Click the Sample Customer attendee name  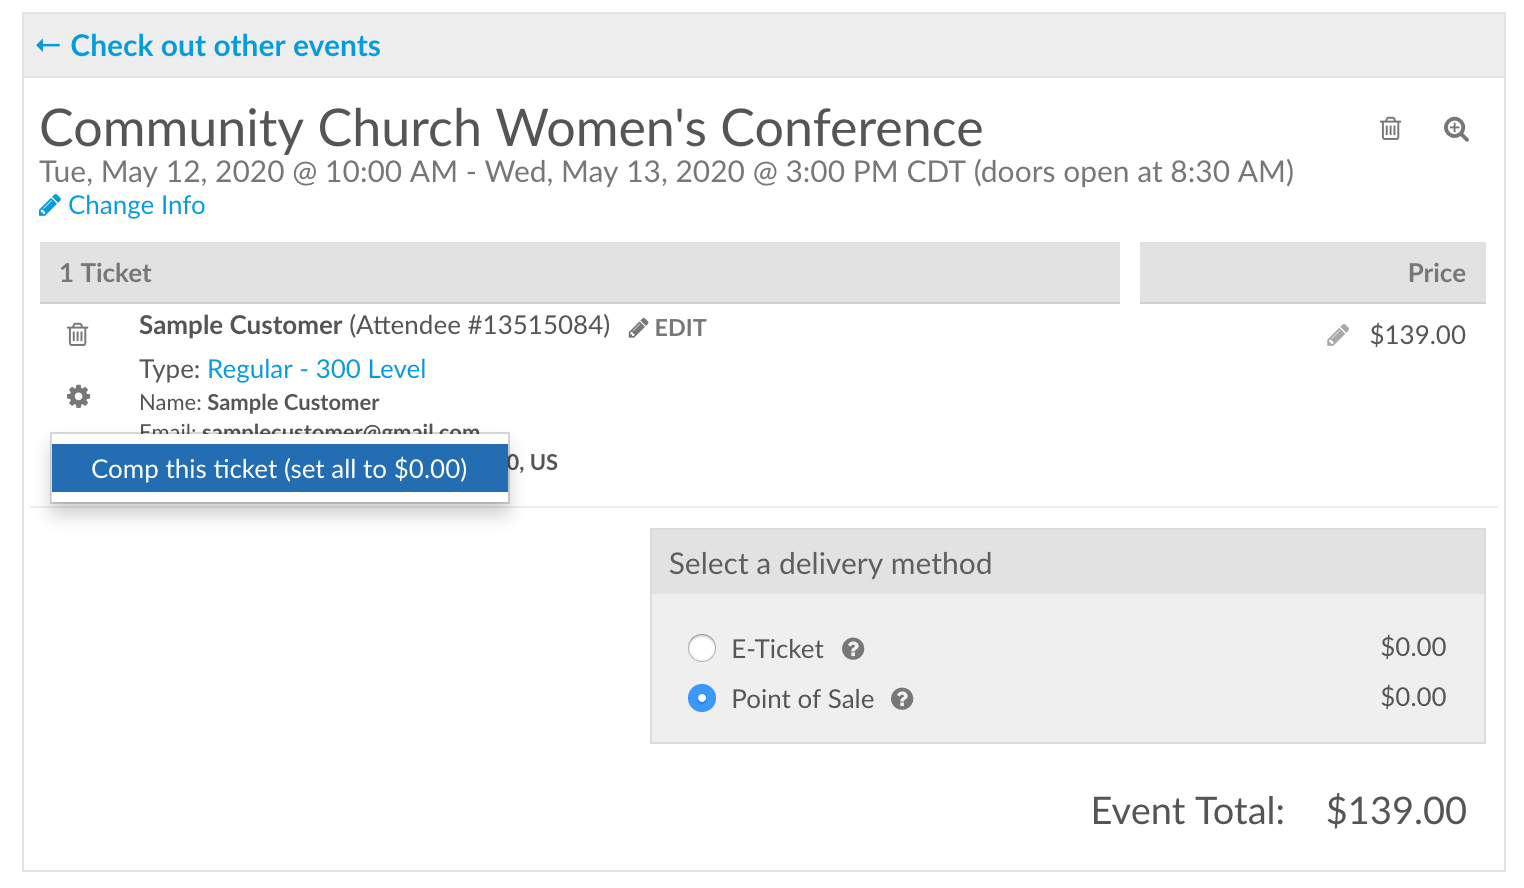(x=240, y=325)
